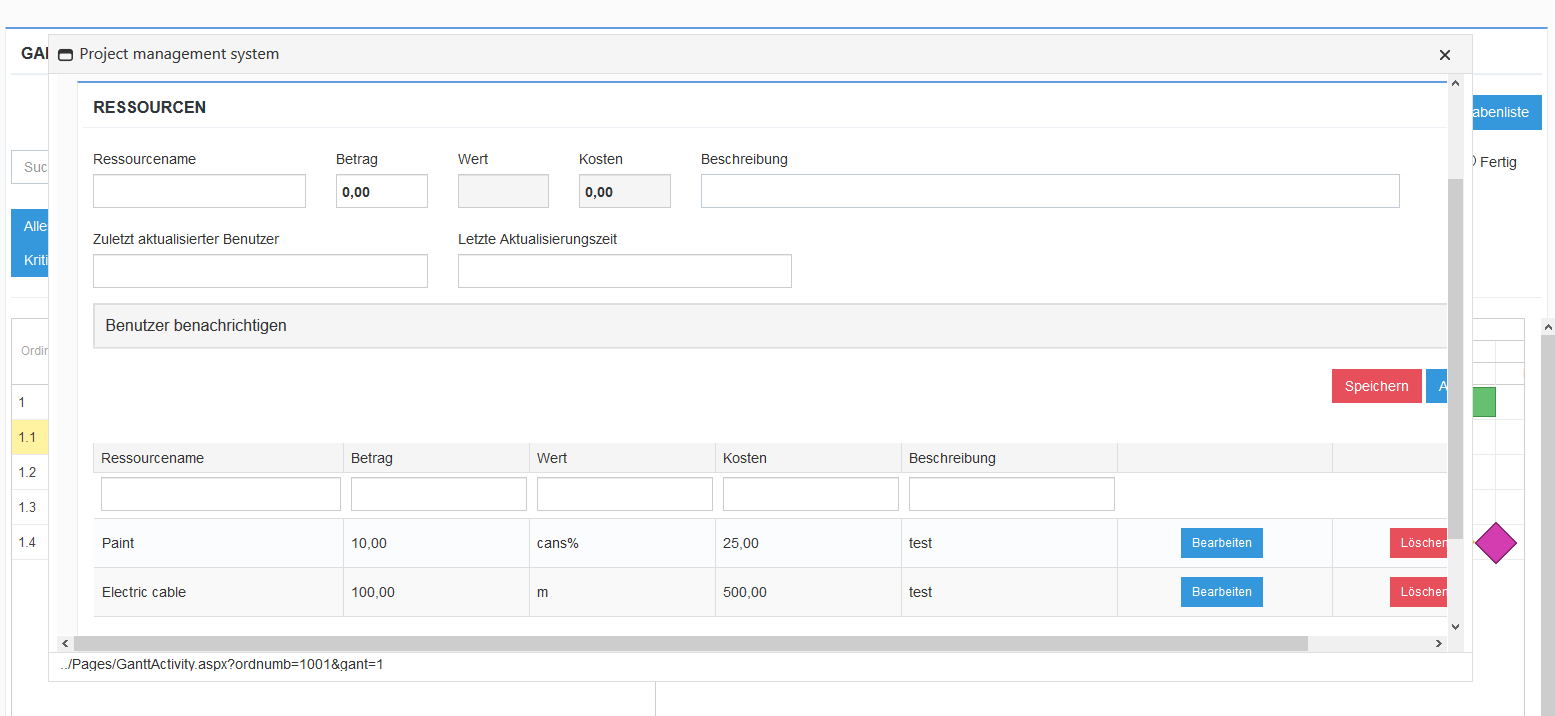Screen dimensions: 1555x716
Task: Click the Betrag filter box in the table
Action: coord(439,494)
